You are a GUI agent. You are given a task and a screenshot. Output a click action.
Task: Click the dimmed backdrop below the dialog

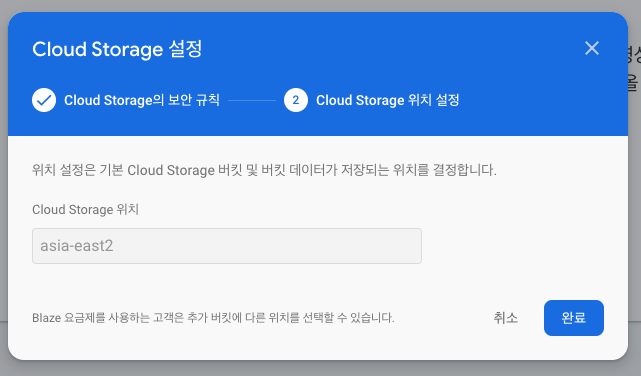tap(320, 368)
